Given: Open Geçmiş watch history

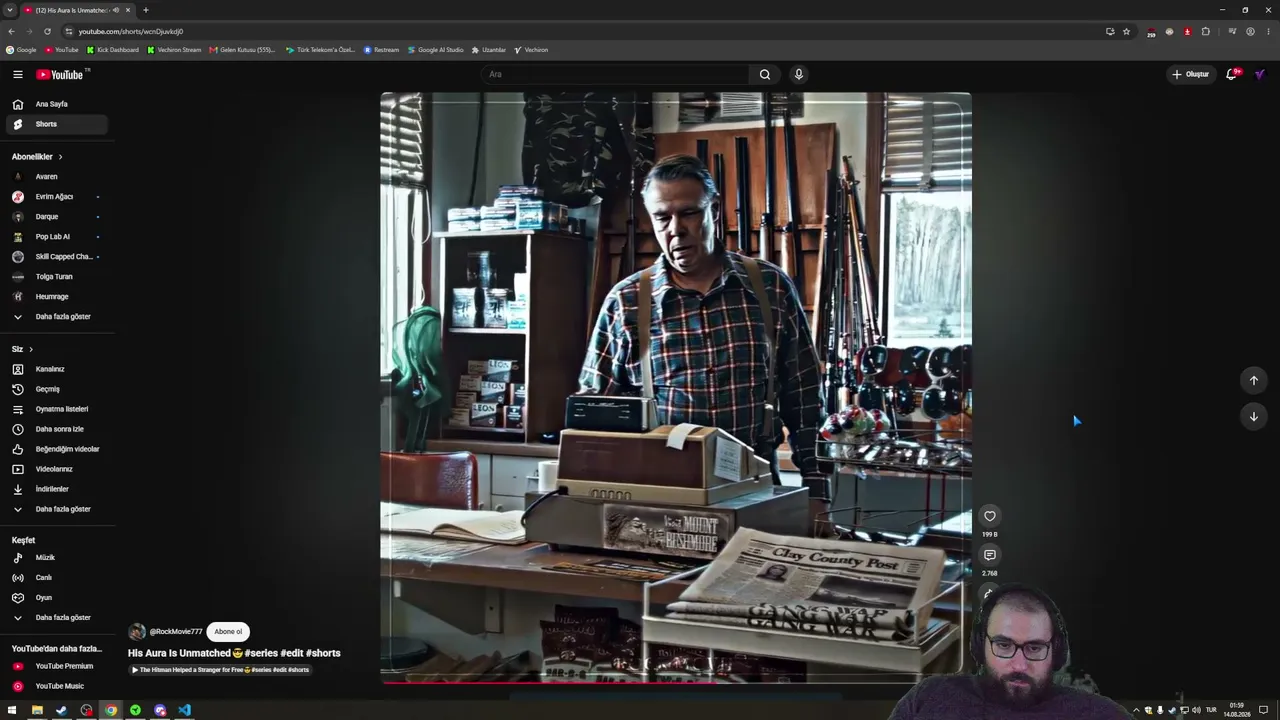Looking at the screenshot, I should 56,389.
